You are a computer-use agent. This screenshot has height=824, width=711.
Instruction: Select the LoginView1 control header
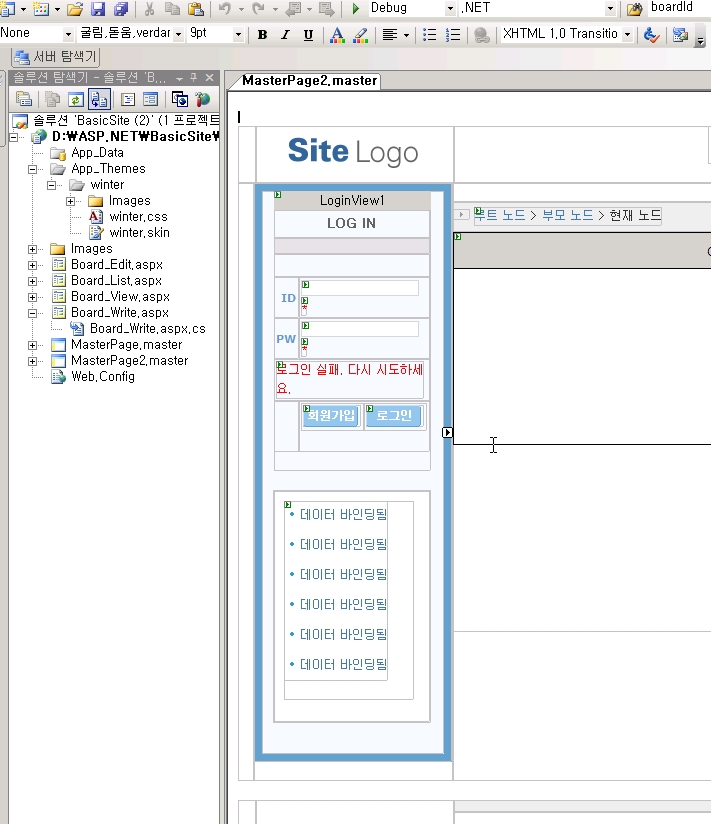352,200
